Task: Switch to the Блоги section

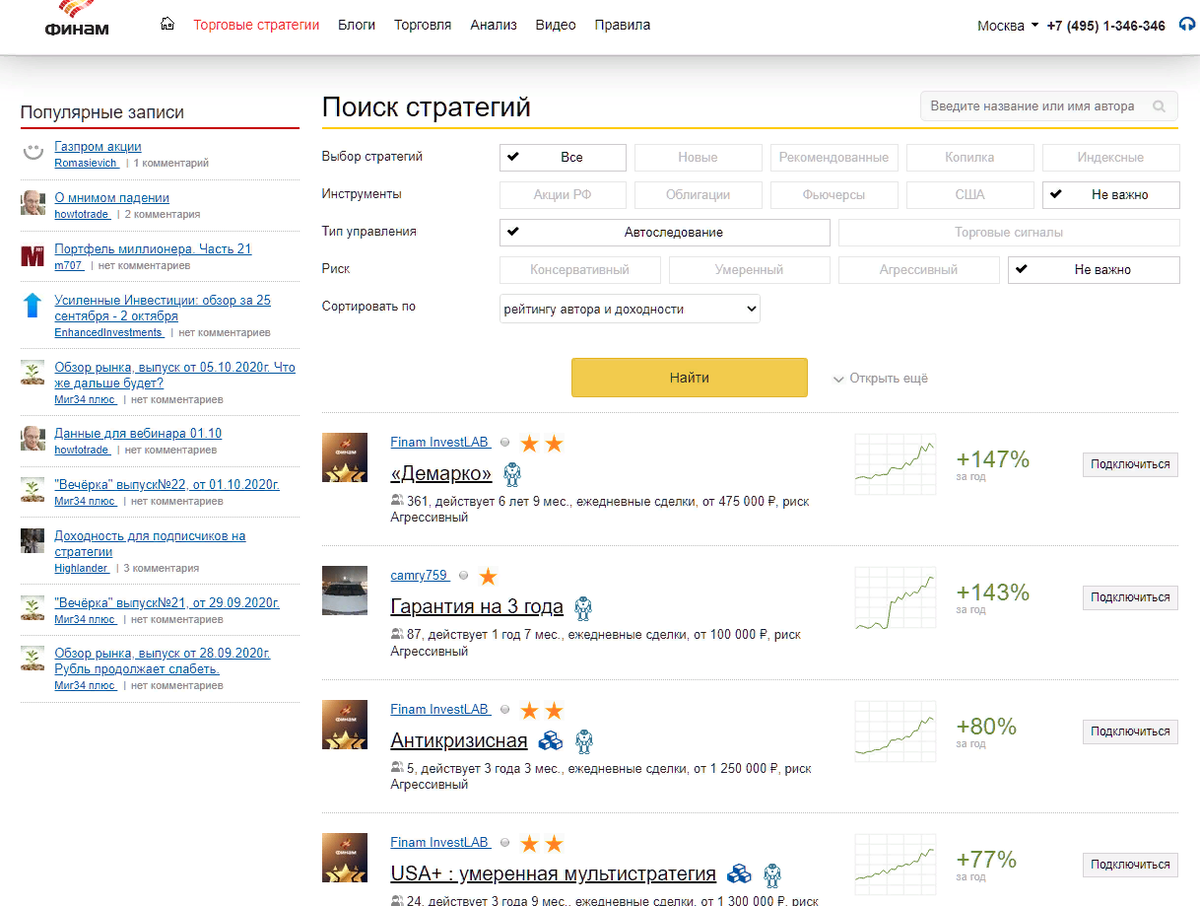Action: [356, 25]
